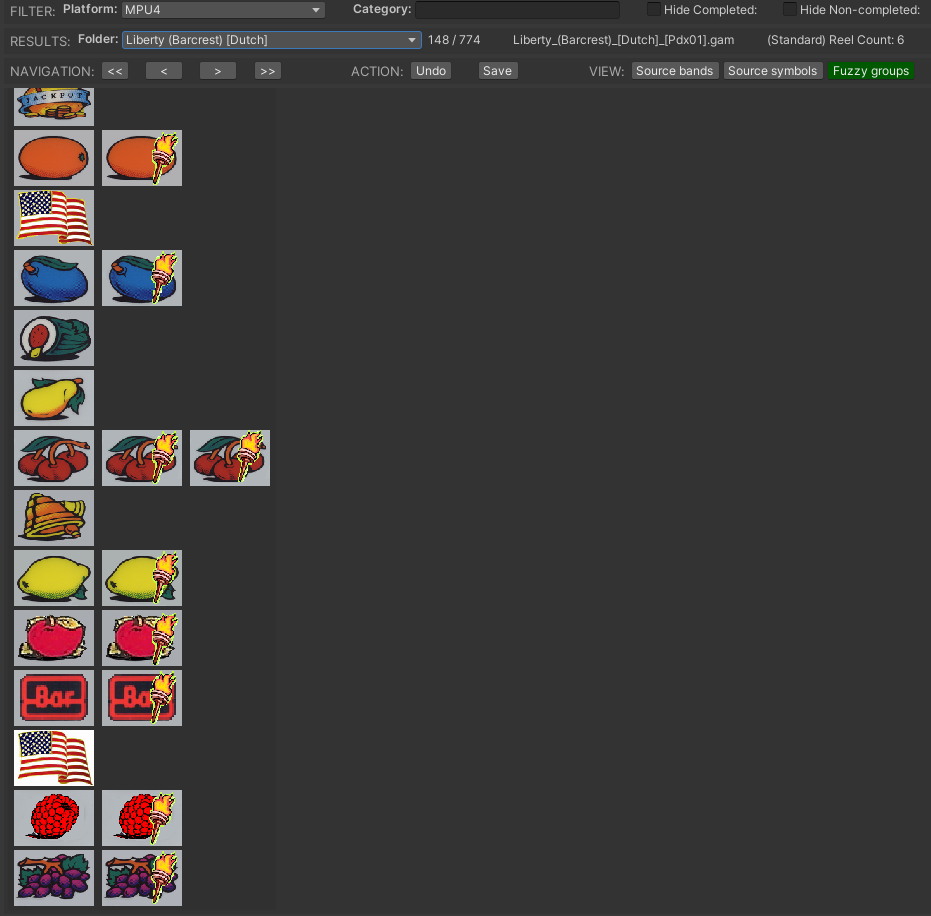Select the white-background American flag symbol
The height and width of the screenshot is (916, 931).
click(54, 758)
